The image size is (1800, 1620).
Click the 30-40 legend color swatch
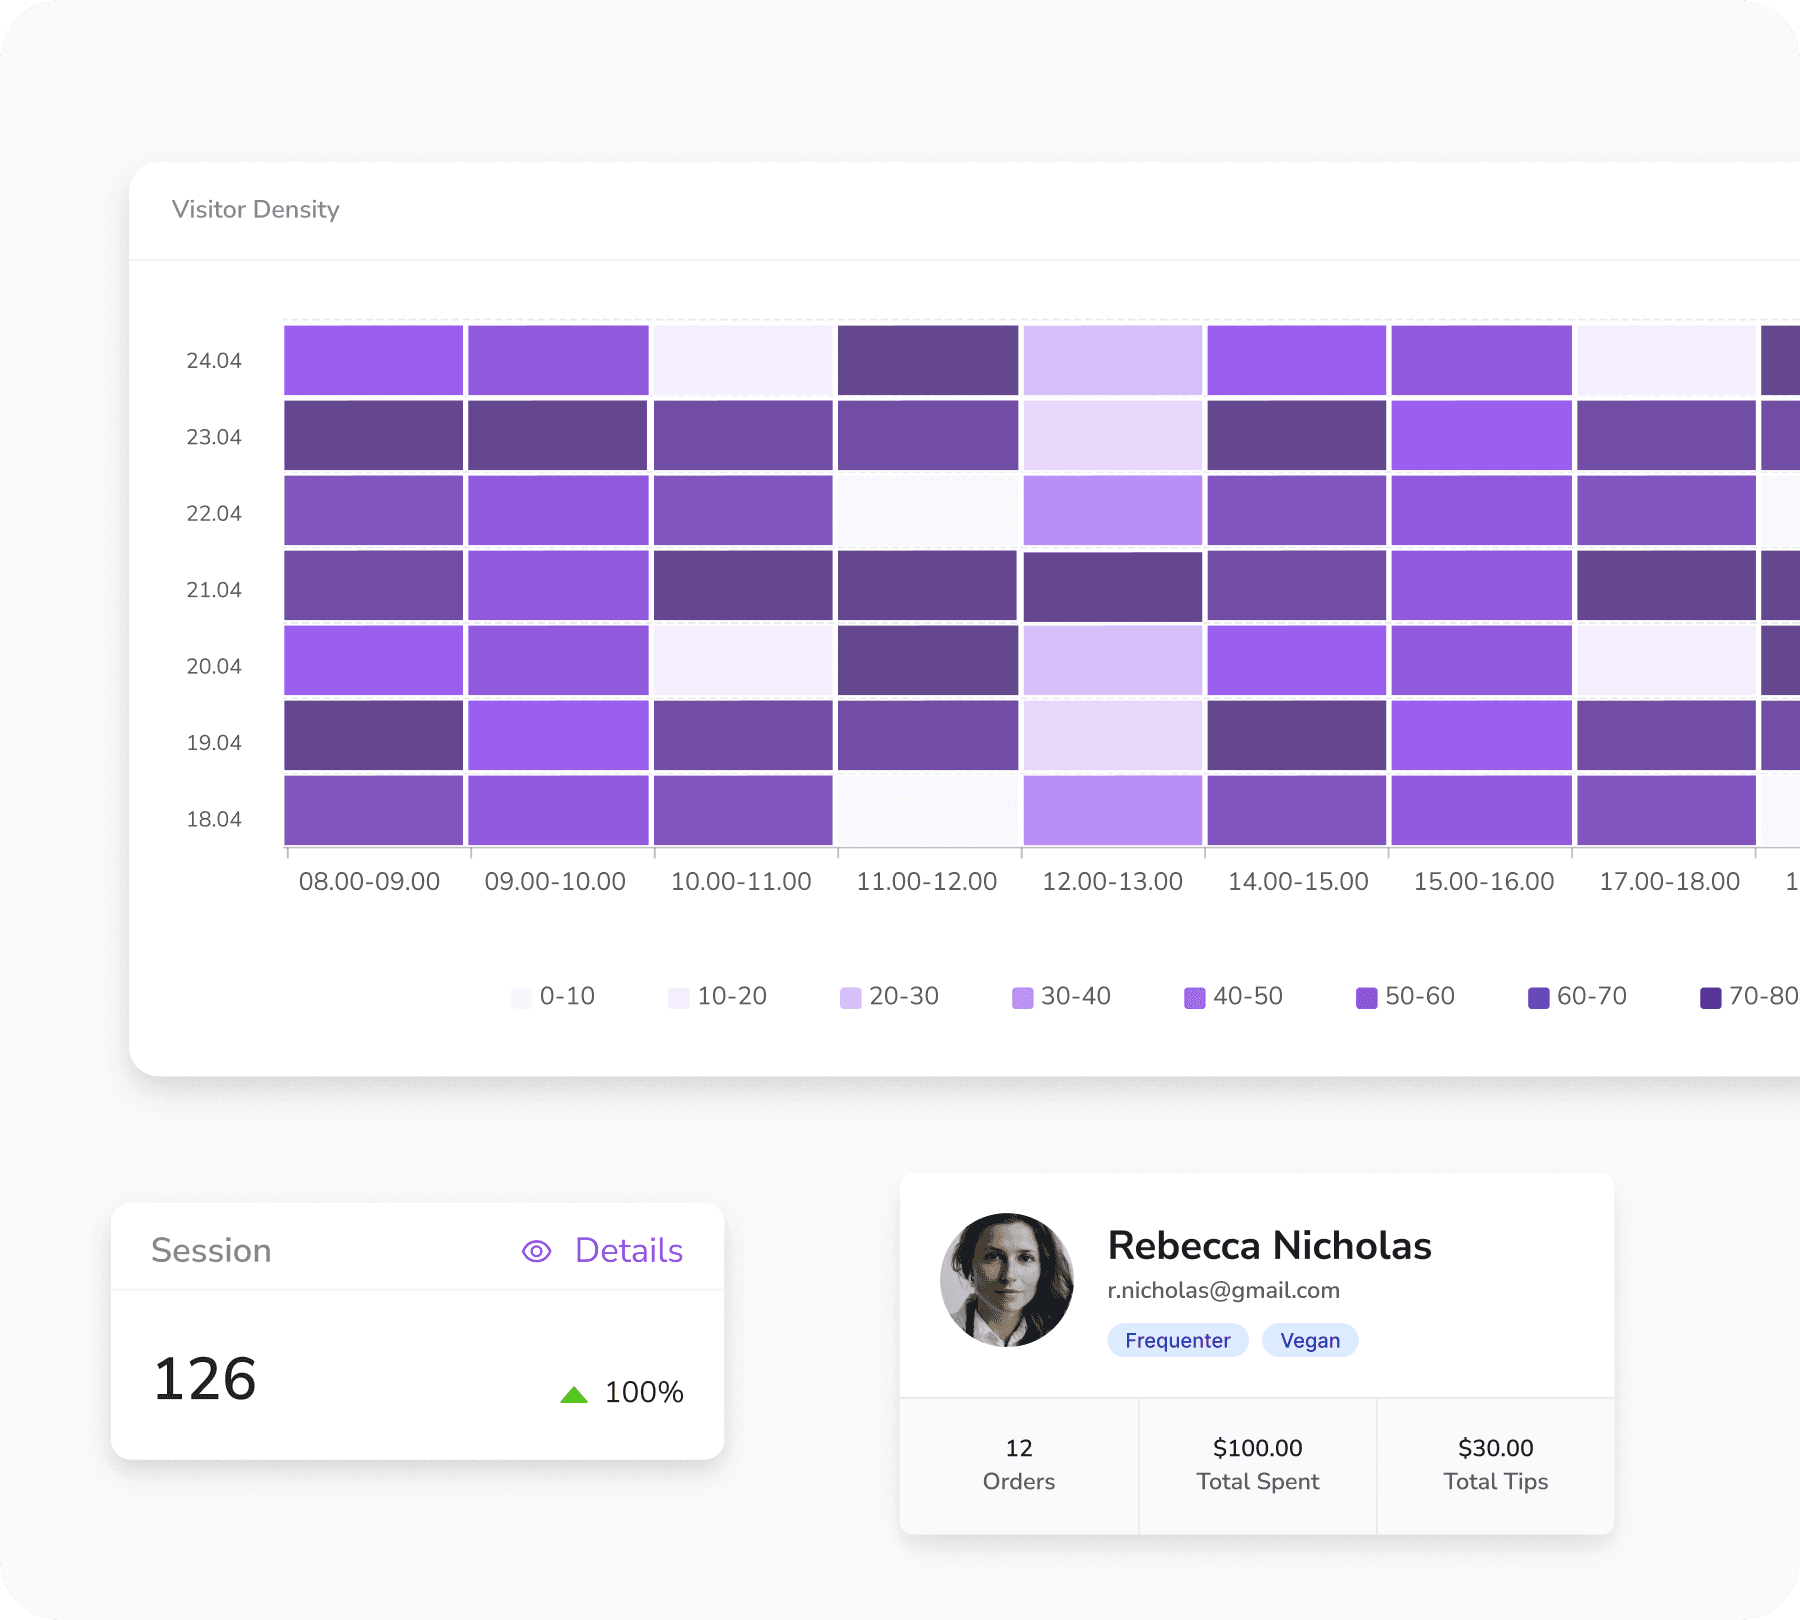pyautogui.click(x=1022, y=998)
